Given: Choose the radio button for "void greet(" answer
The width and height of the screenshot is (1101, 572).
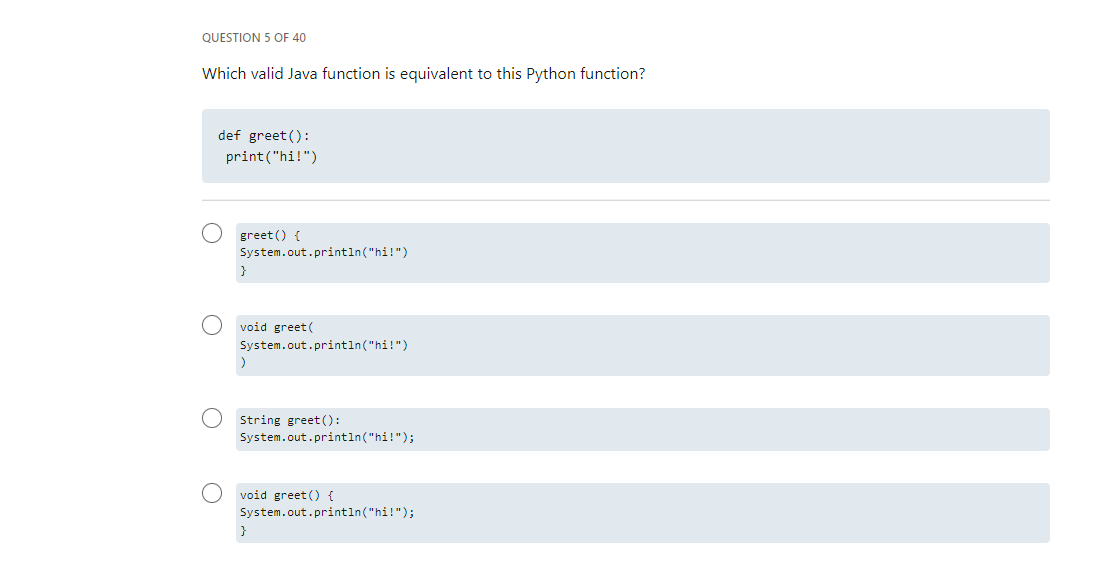Looking at the screenshot, I should pos(212,325).
